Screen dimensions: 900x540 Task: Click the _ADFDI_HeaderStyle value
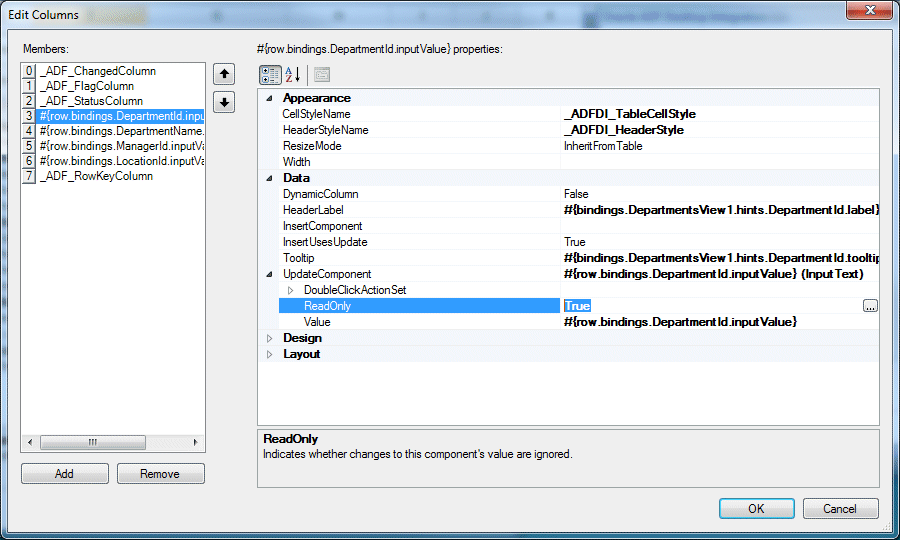pos(624,130)
